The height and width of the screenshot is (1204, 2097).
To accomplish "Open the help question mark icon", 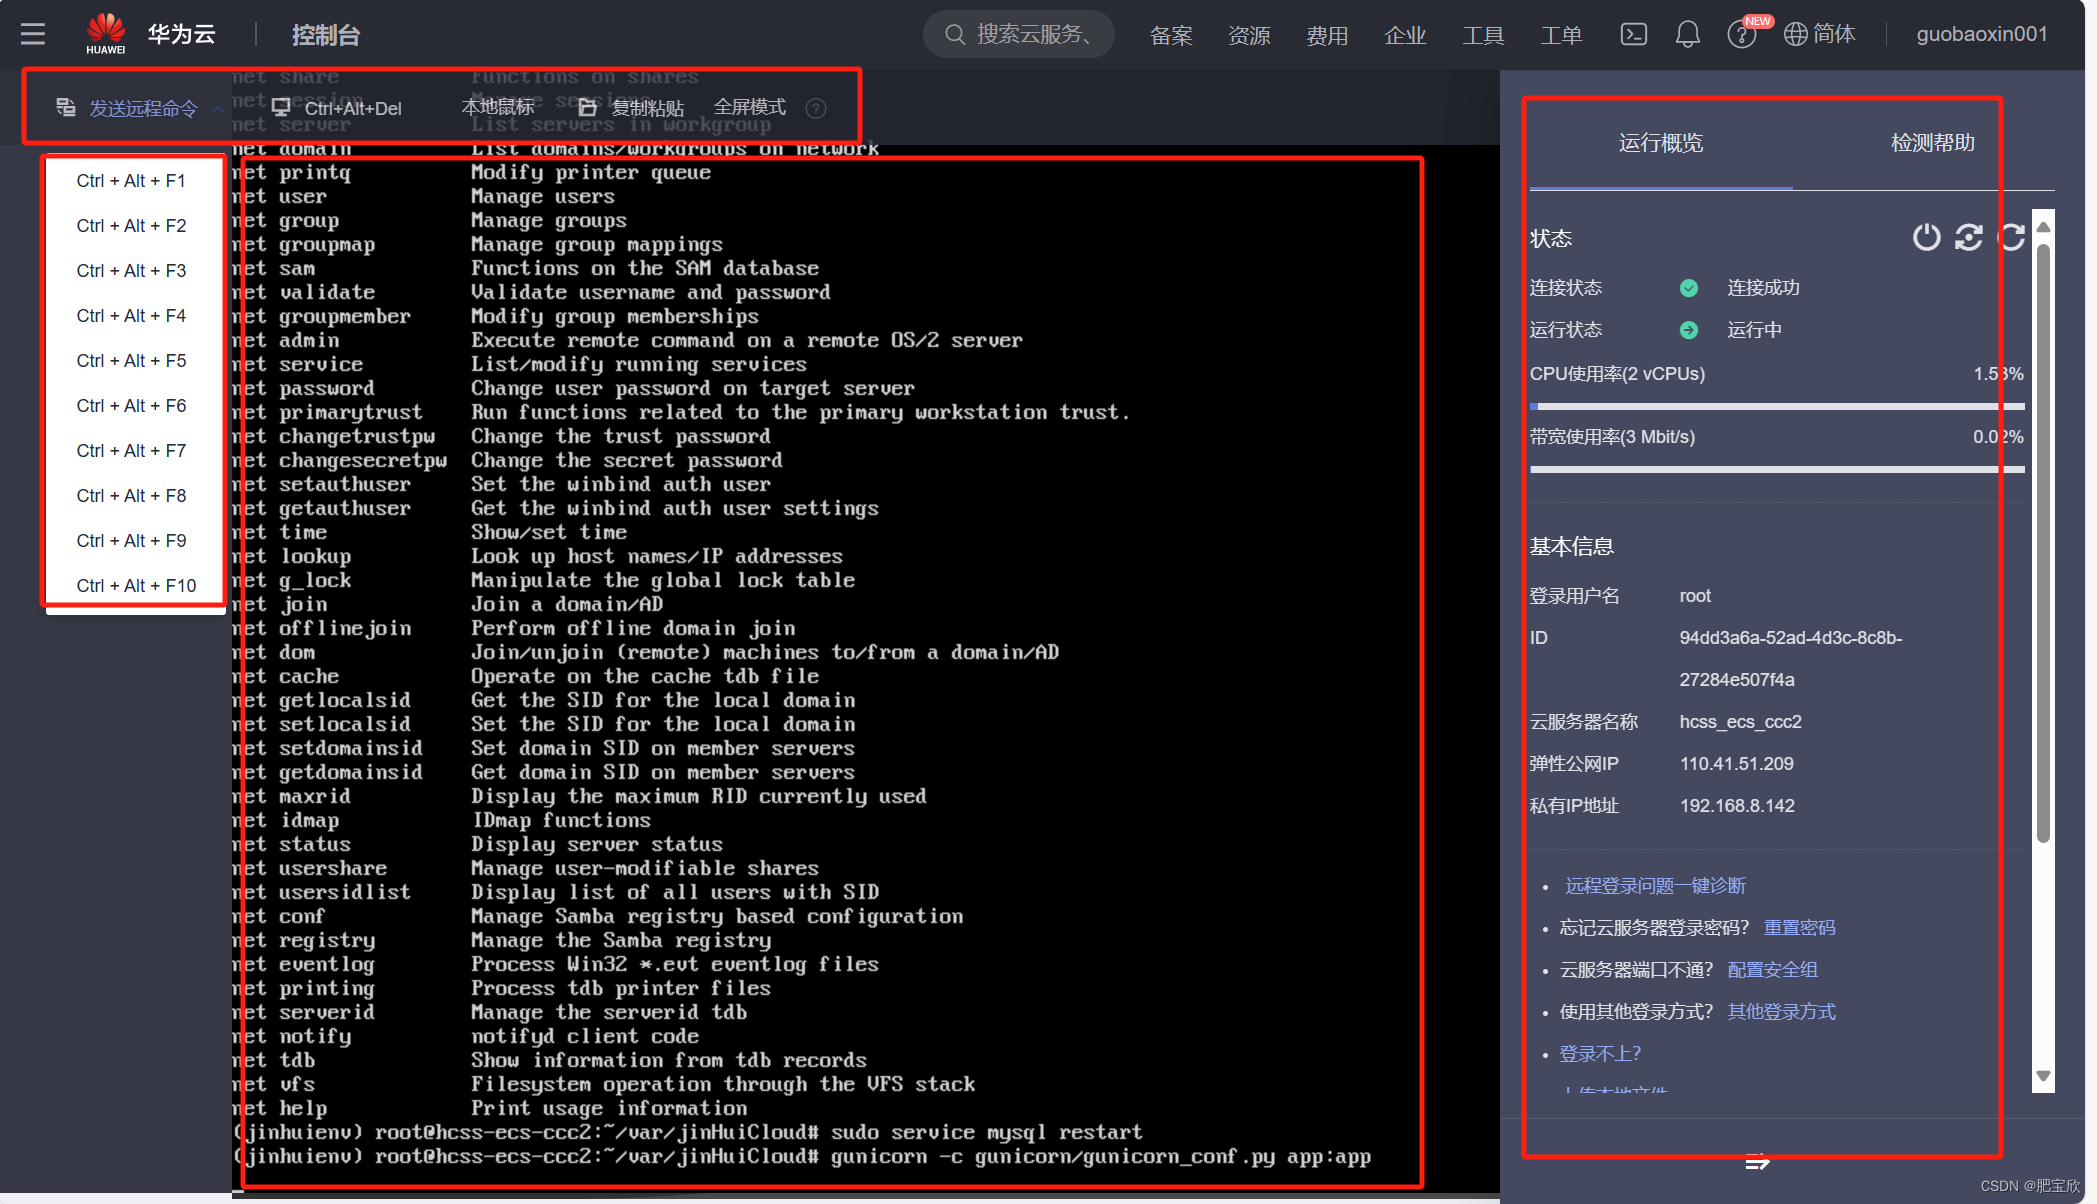I will (x=1741, y=35).
